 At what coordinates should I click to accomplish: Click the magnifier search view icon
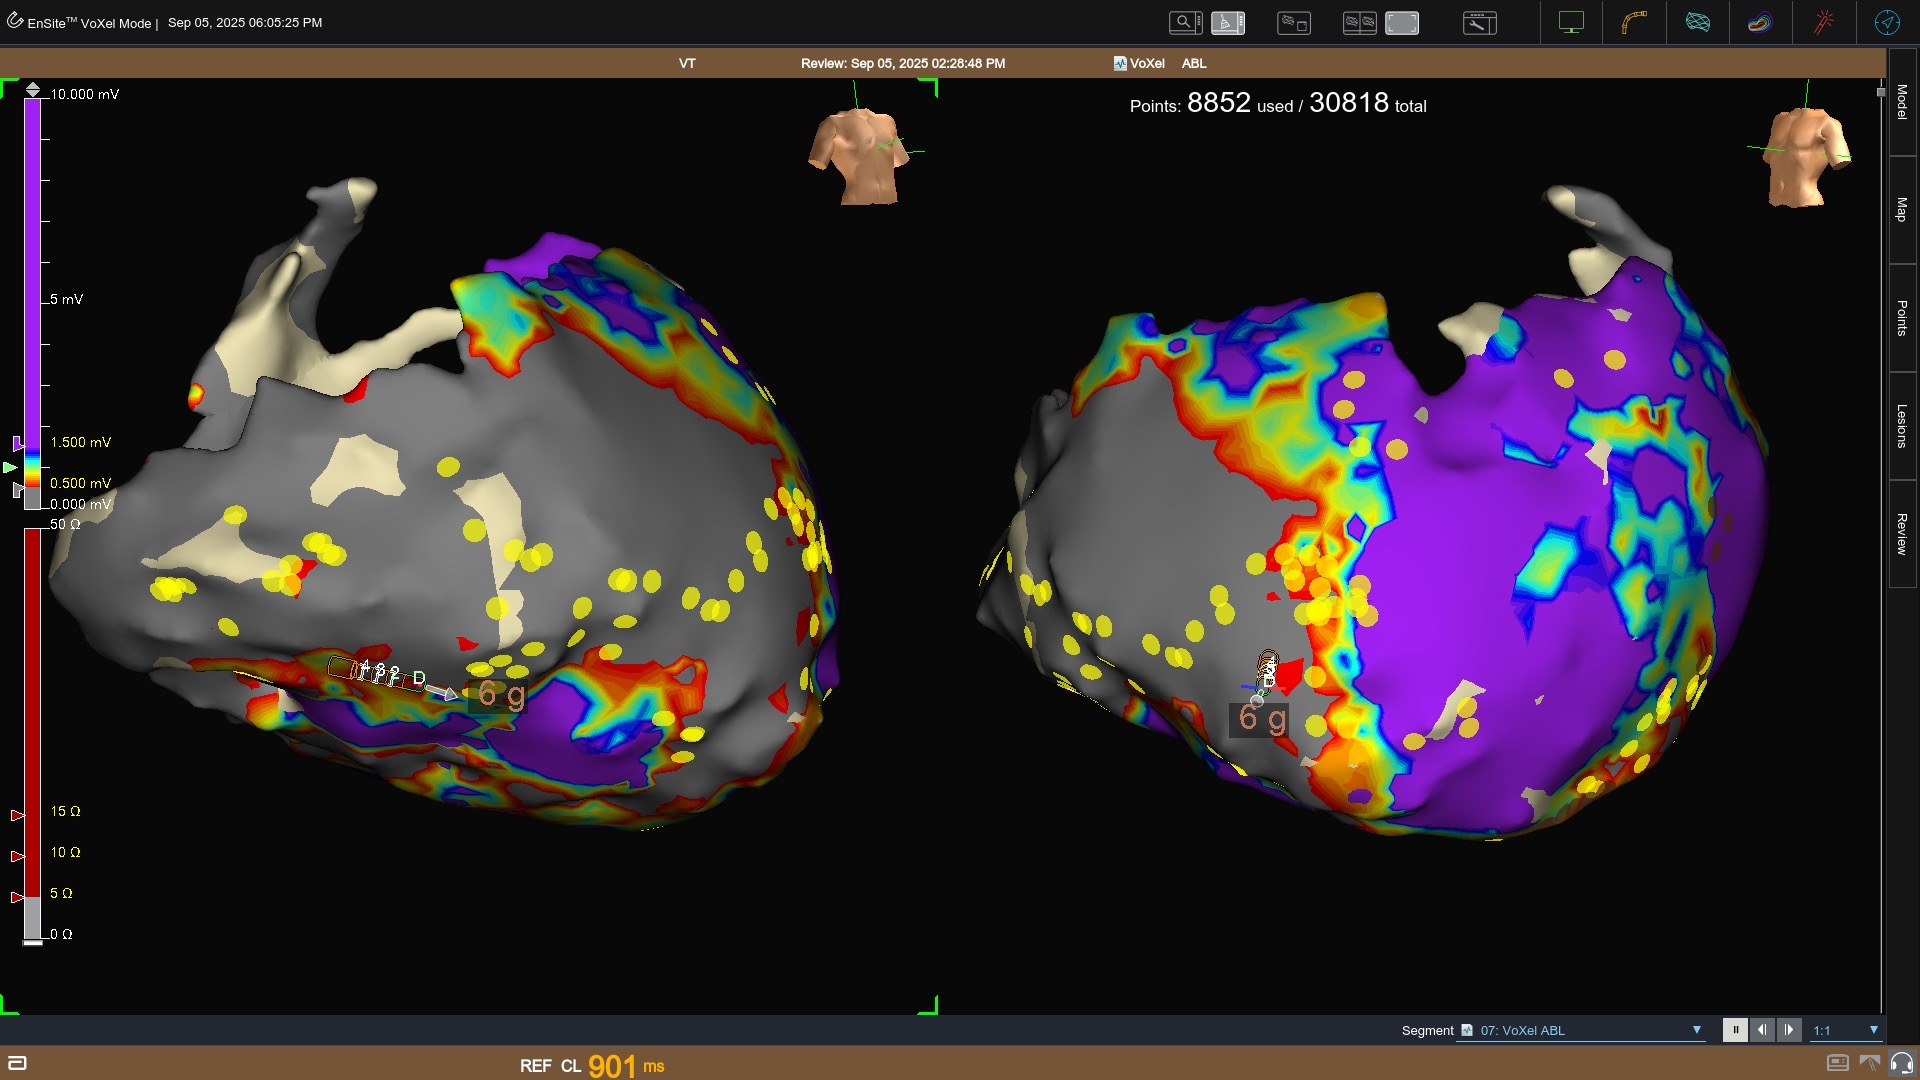(x=1185, y=22)
